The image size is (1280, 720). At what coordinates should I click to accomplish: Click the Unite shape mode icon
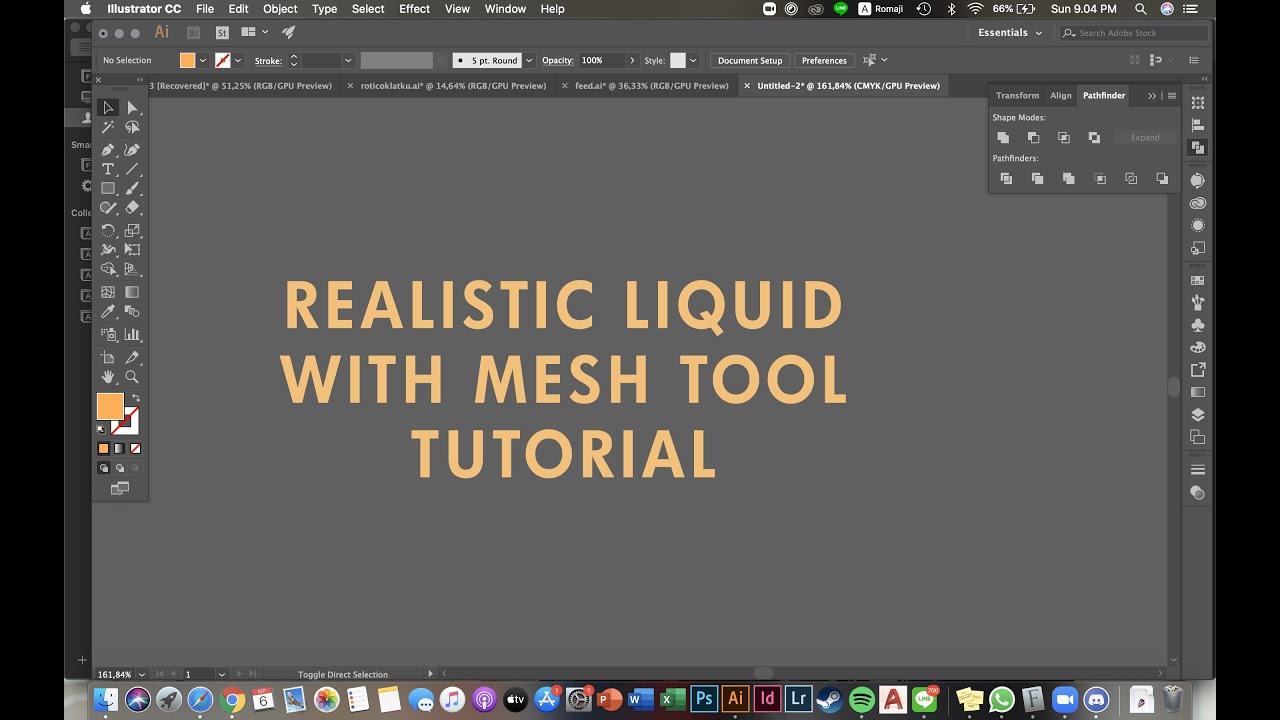tap(1003, 137)
